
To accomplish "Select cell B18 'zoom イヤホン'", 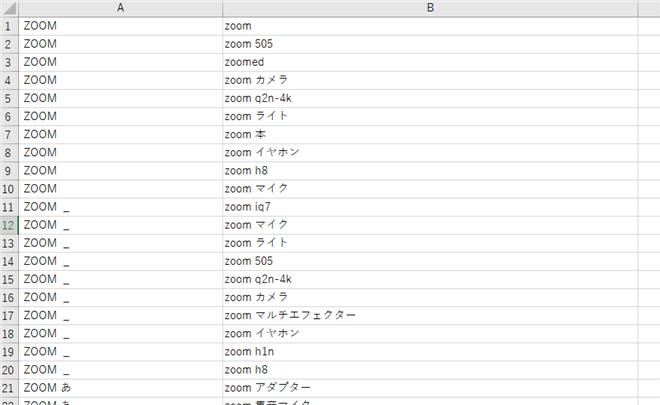I will pyautogui.click(x=430, y=334).
